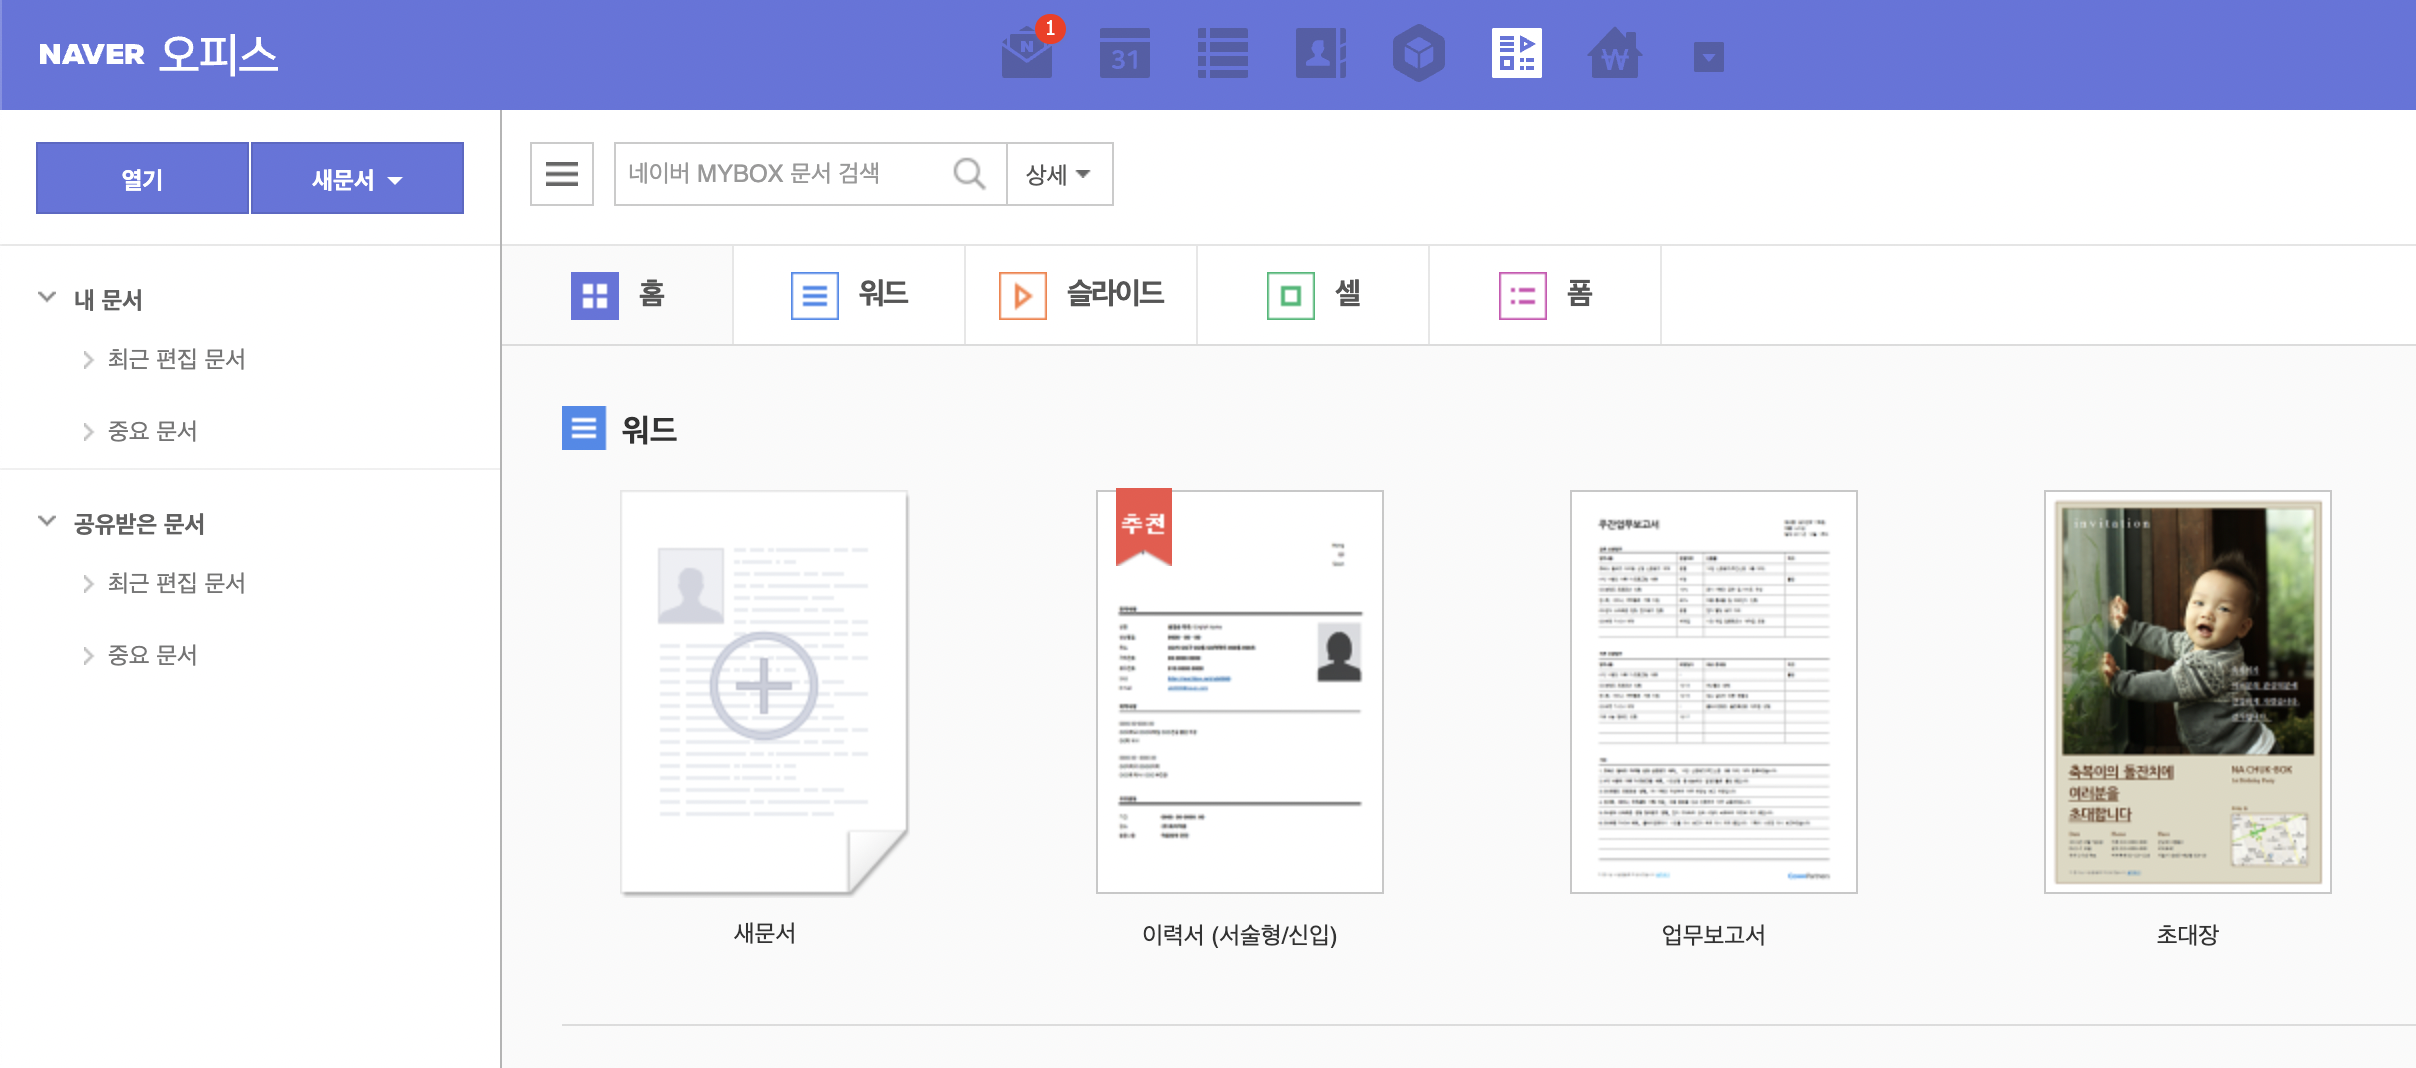2416x1068 pixels.
Task: Open the 업무보고서 template thumbnail
Action: (1714, 692)
